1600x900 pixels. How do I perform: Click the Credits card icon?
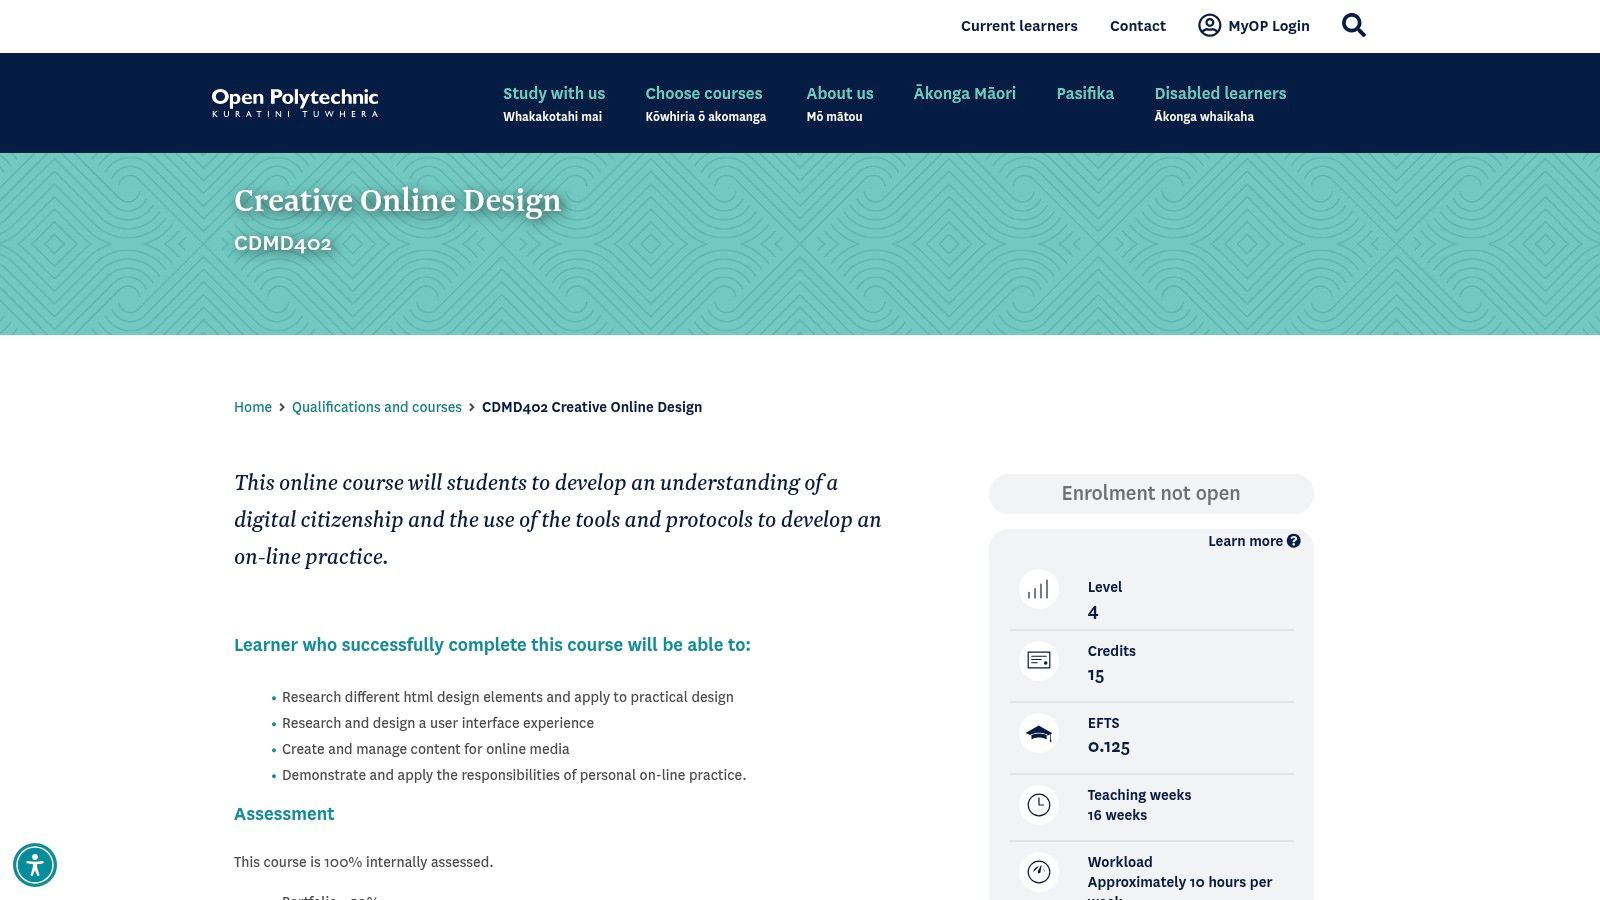(1038, 661)
